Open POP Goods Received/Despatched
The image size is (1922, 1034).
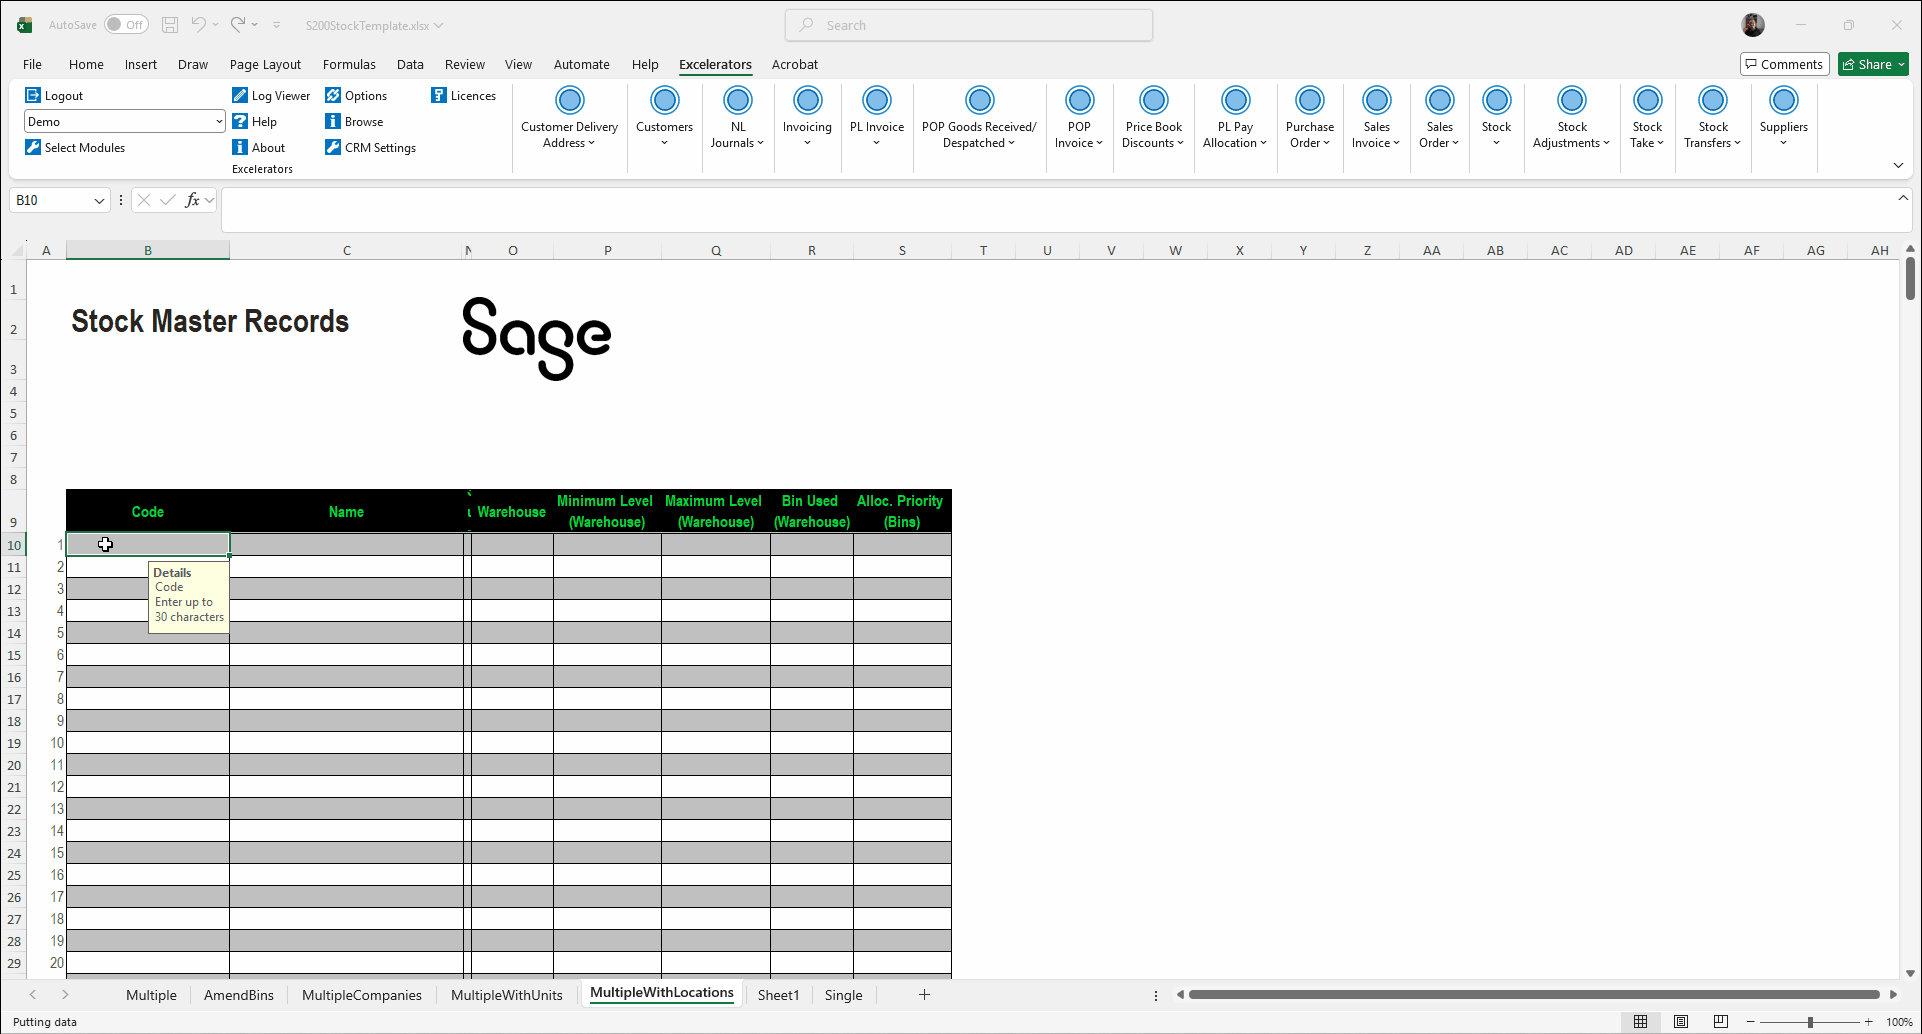[x=979, y=118]
